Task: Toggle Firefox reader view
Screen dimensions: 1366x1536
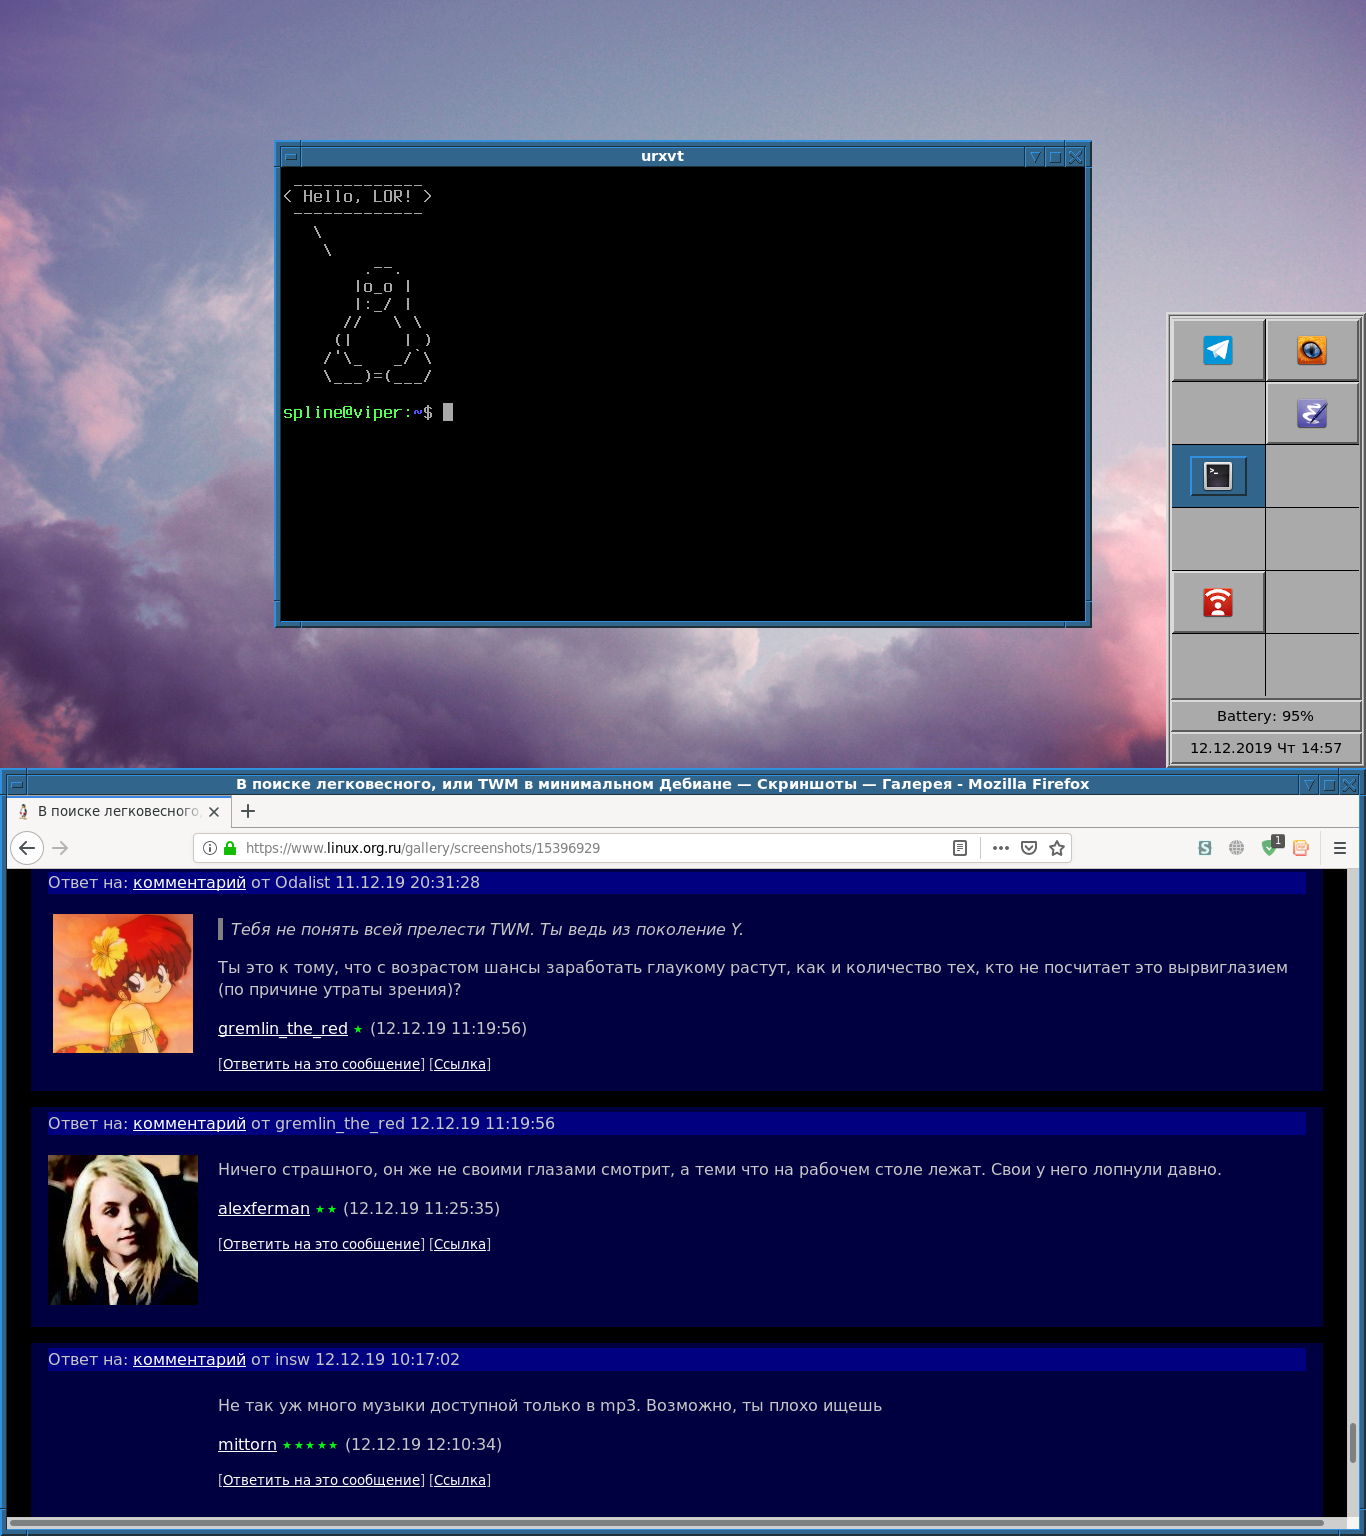Action: point(960,848)
